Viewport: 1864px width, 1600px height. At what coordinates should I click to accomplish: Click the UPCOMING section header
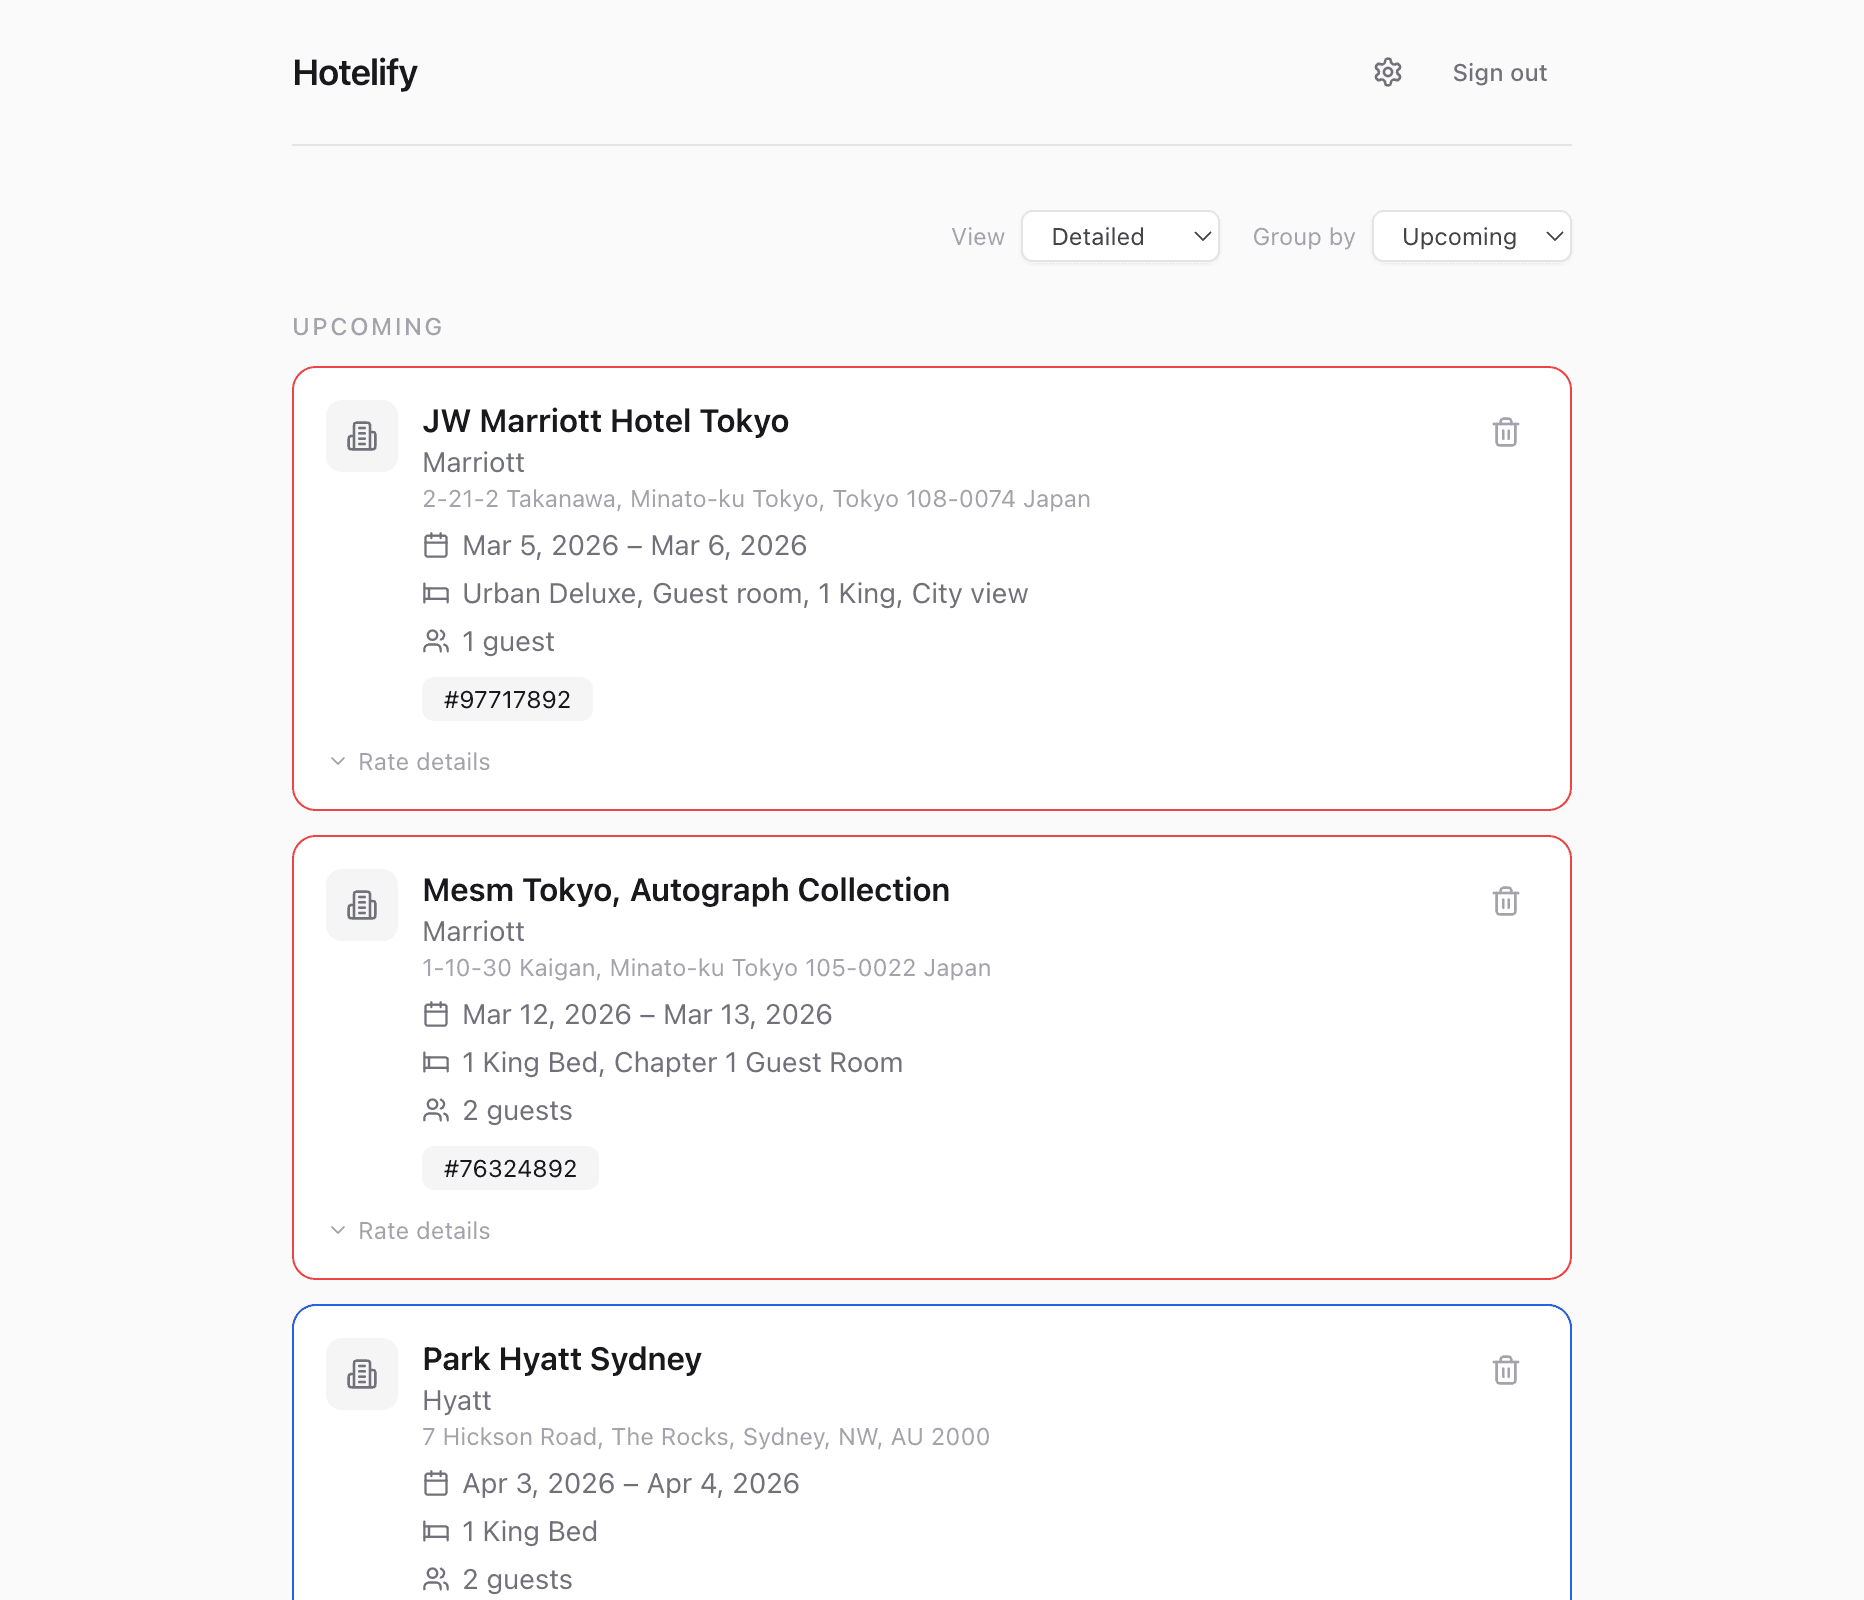368,327
